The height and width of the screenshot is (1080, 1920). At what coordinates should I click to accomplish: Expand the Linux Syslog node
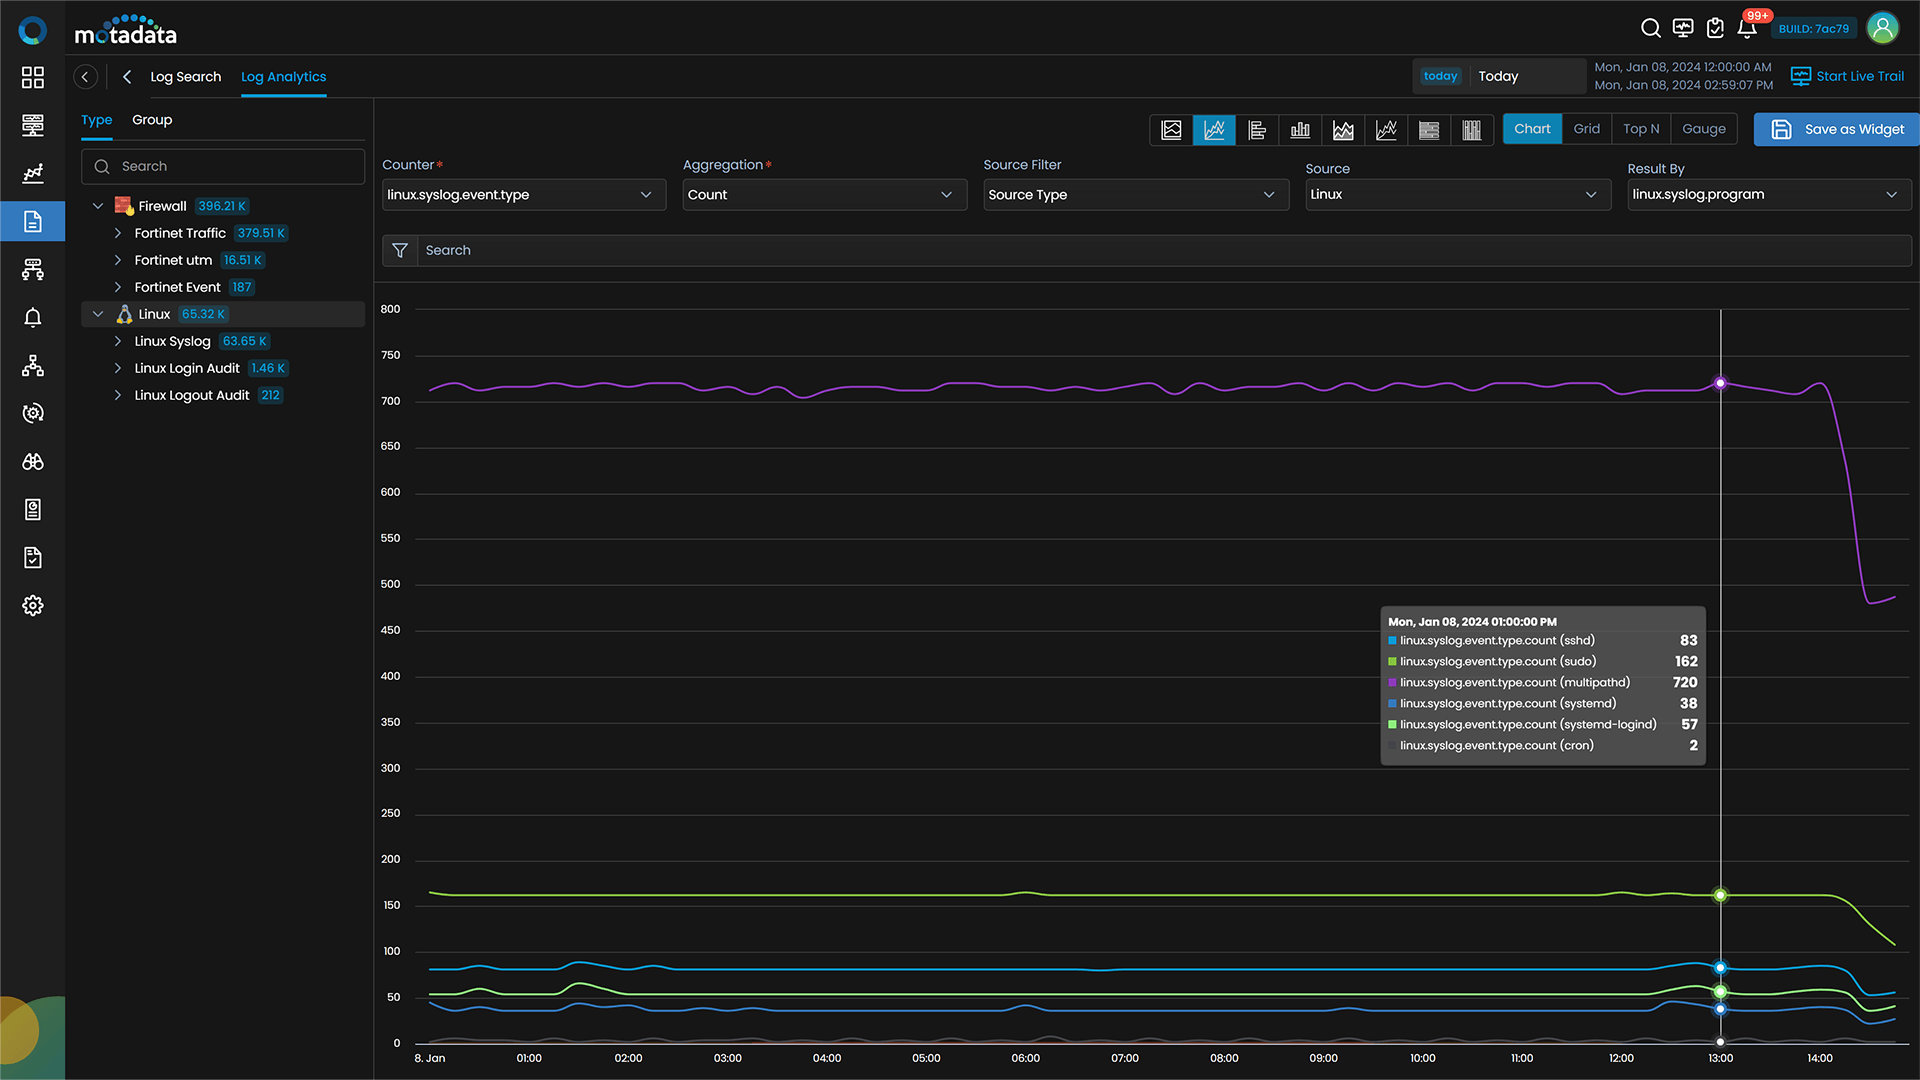(x=118, y=341)
